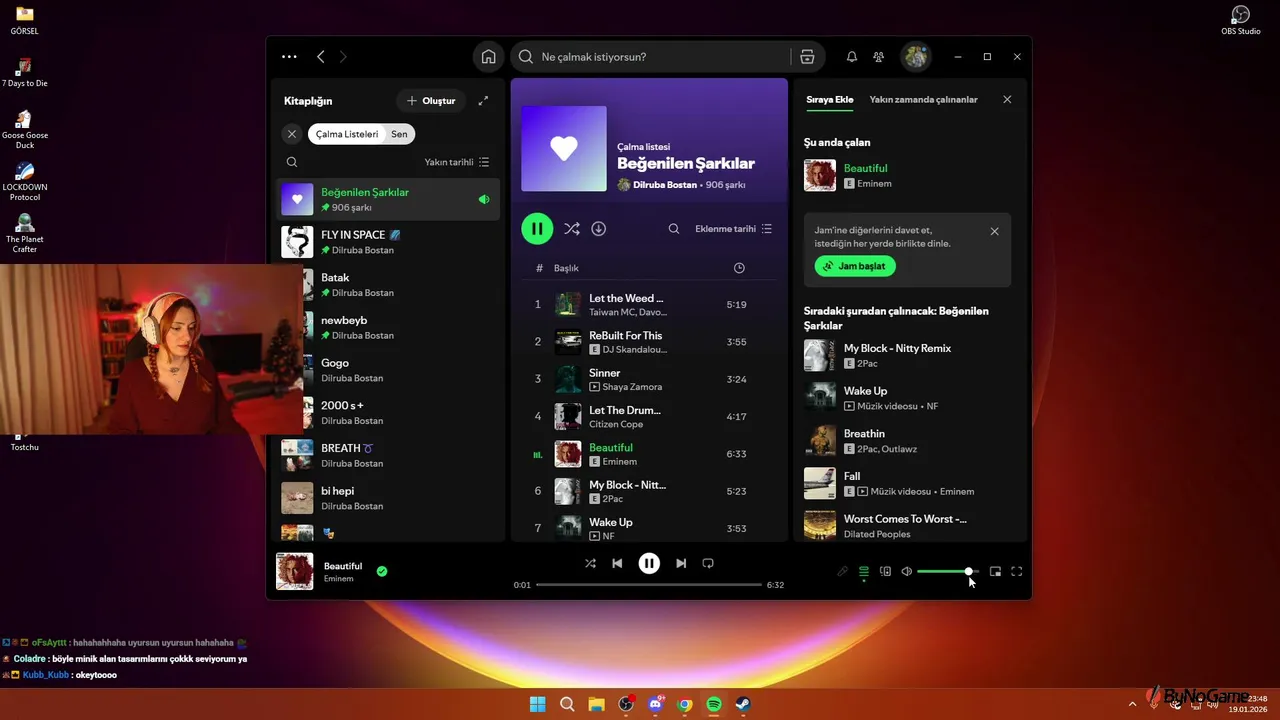Screen dimensions: 1280x720
Task: Click the duration clock column header
Action: pos(739,268)
